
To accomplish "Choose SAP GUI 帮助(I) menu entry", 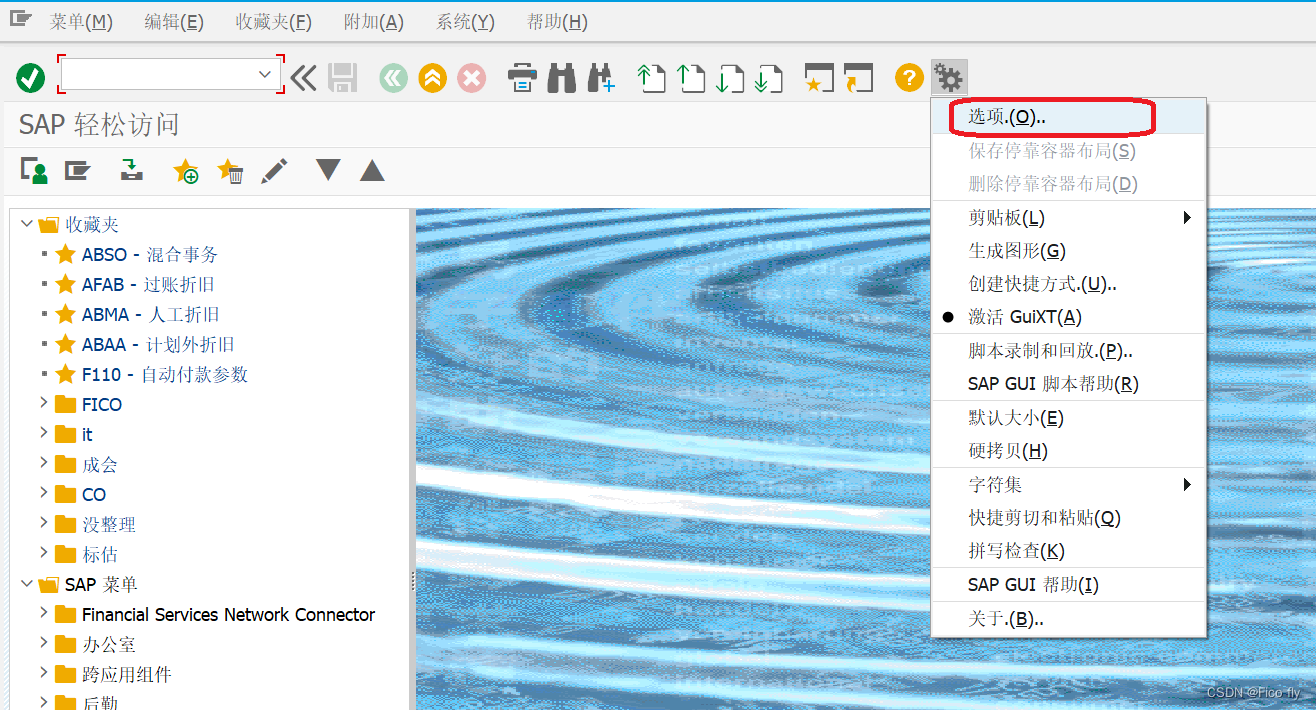I will coord(1069,585).
